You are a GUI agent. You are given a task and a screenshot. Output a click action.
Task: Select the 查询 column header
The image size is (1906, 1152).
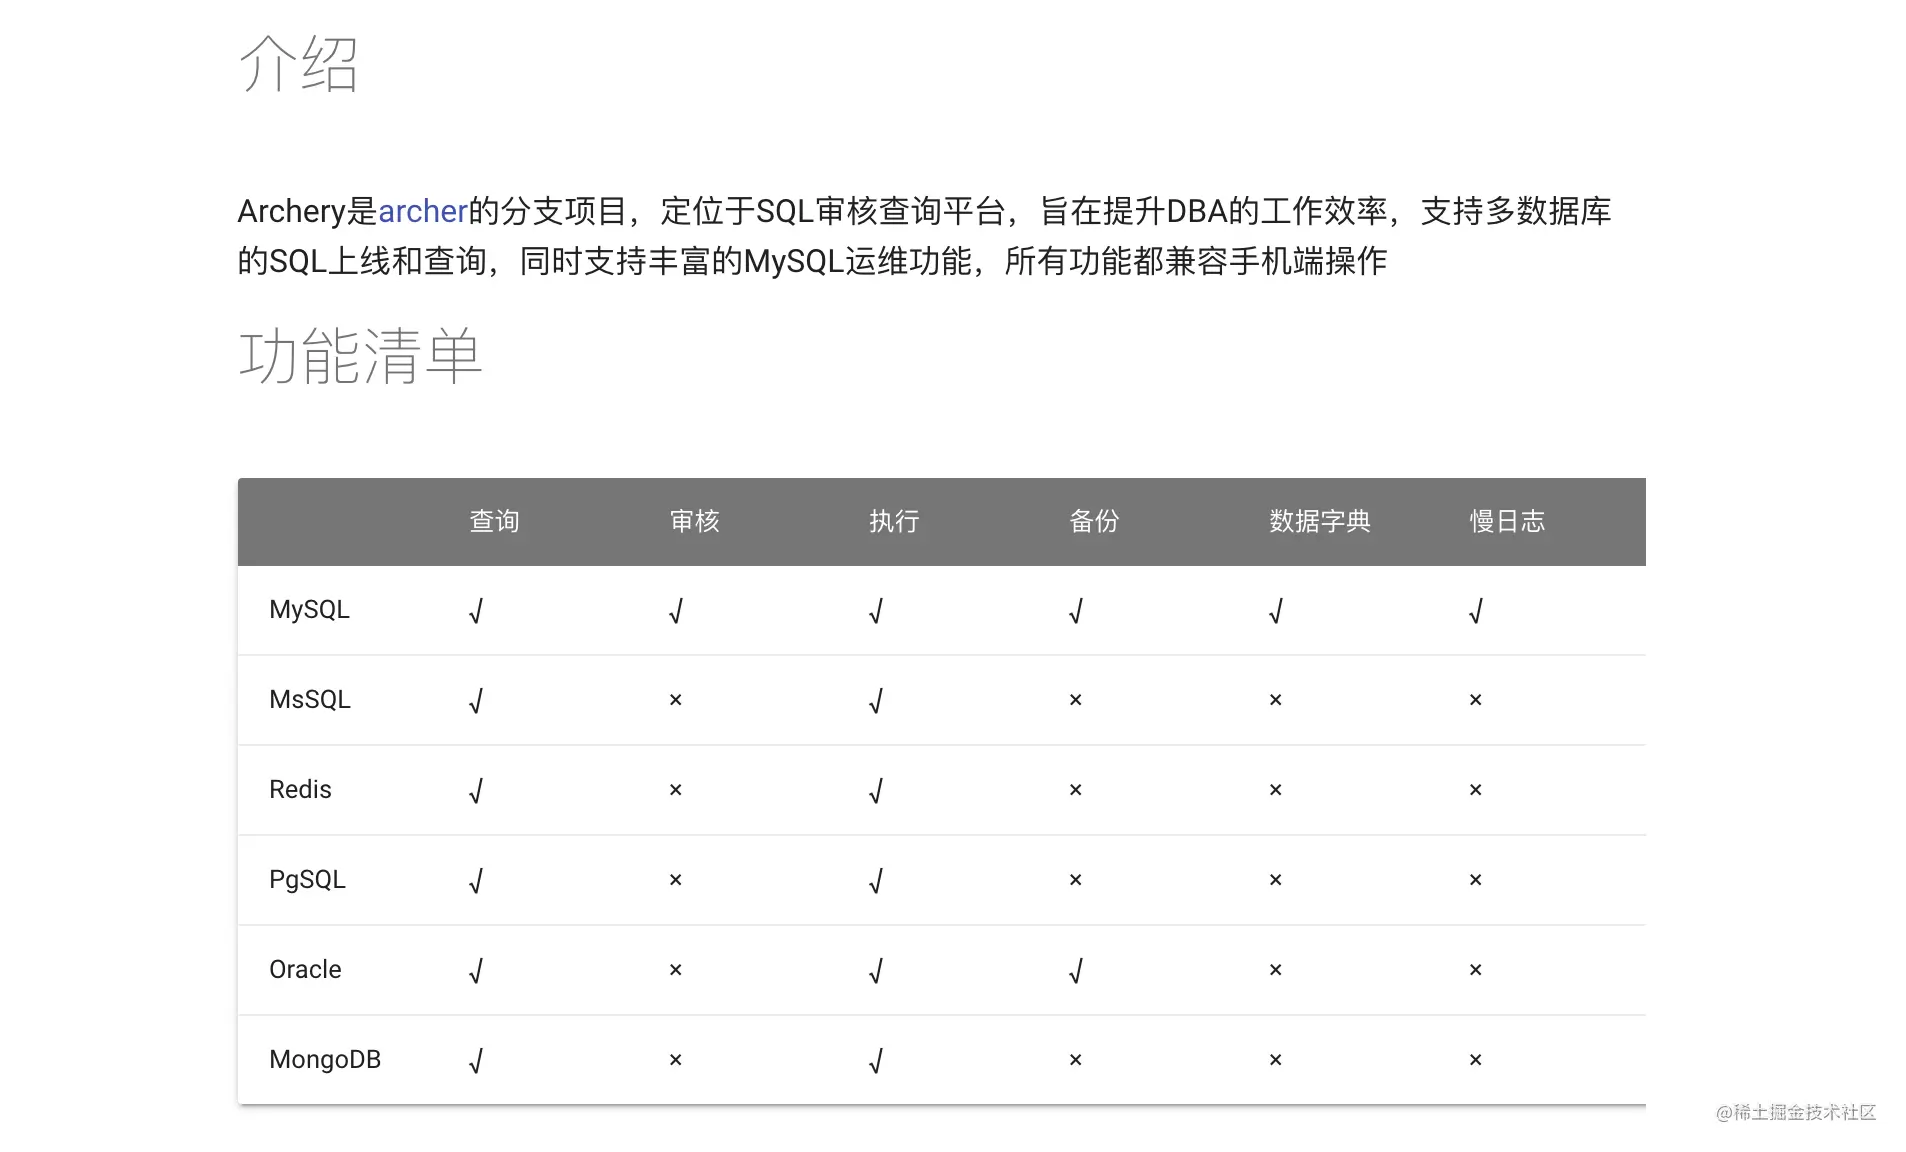[494, 521]
